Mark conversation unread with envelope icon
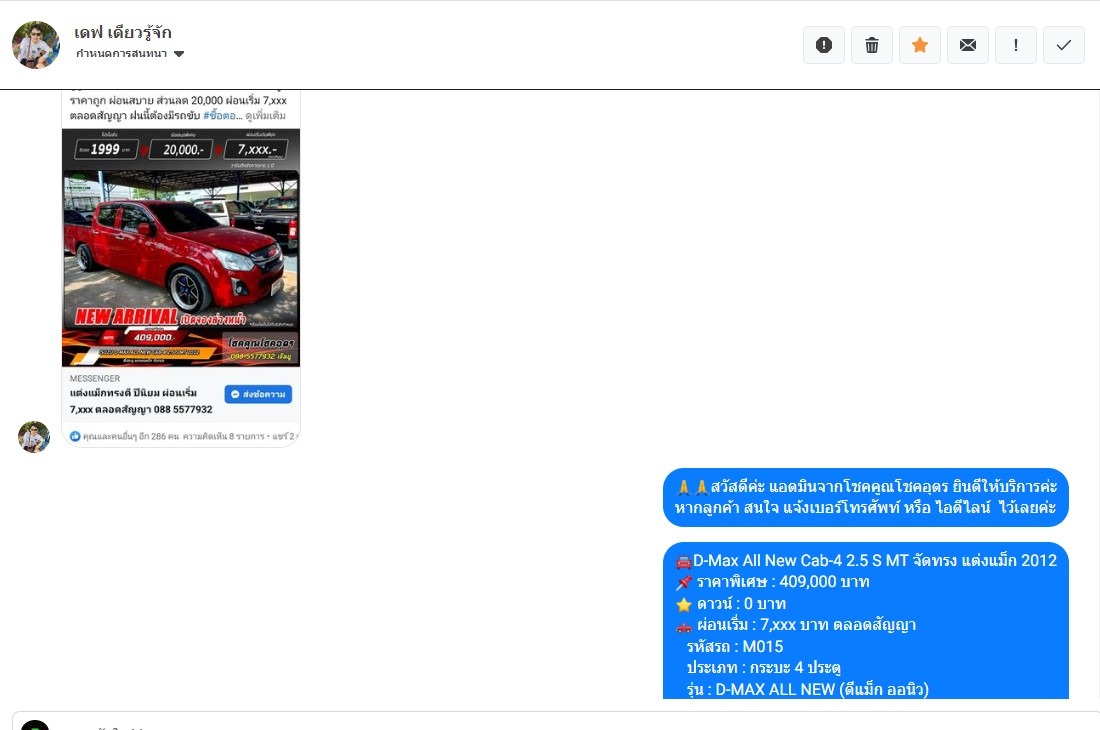Screen dimensions: 1100x730 pos(967,45)
